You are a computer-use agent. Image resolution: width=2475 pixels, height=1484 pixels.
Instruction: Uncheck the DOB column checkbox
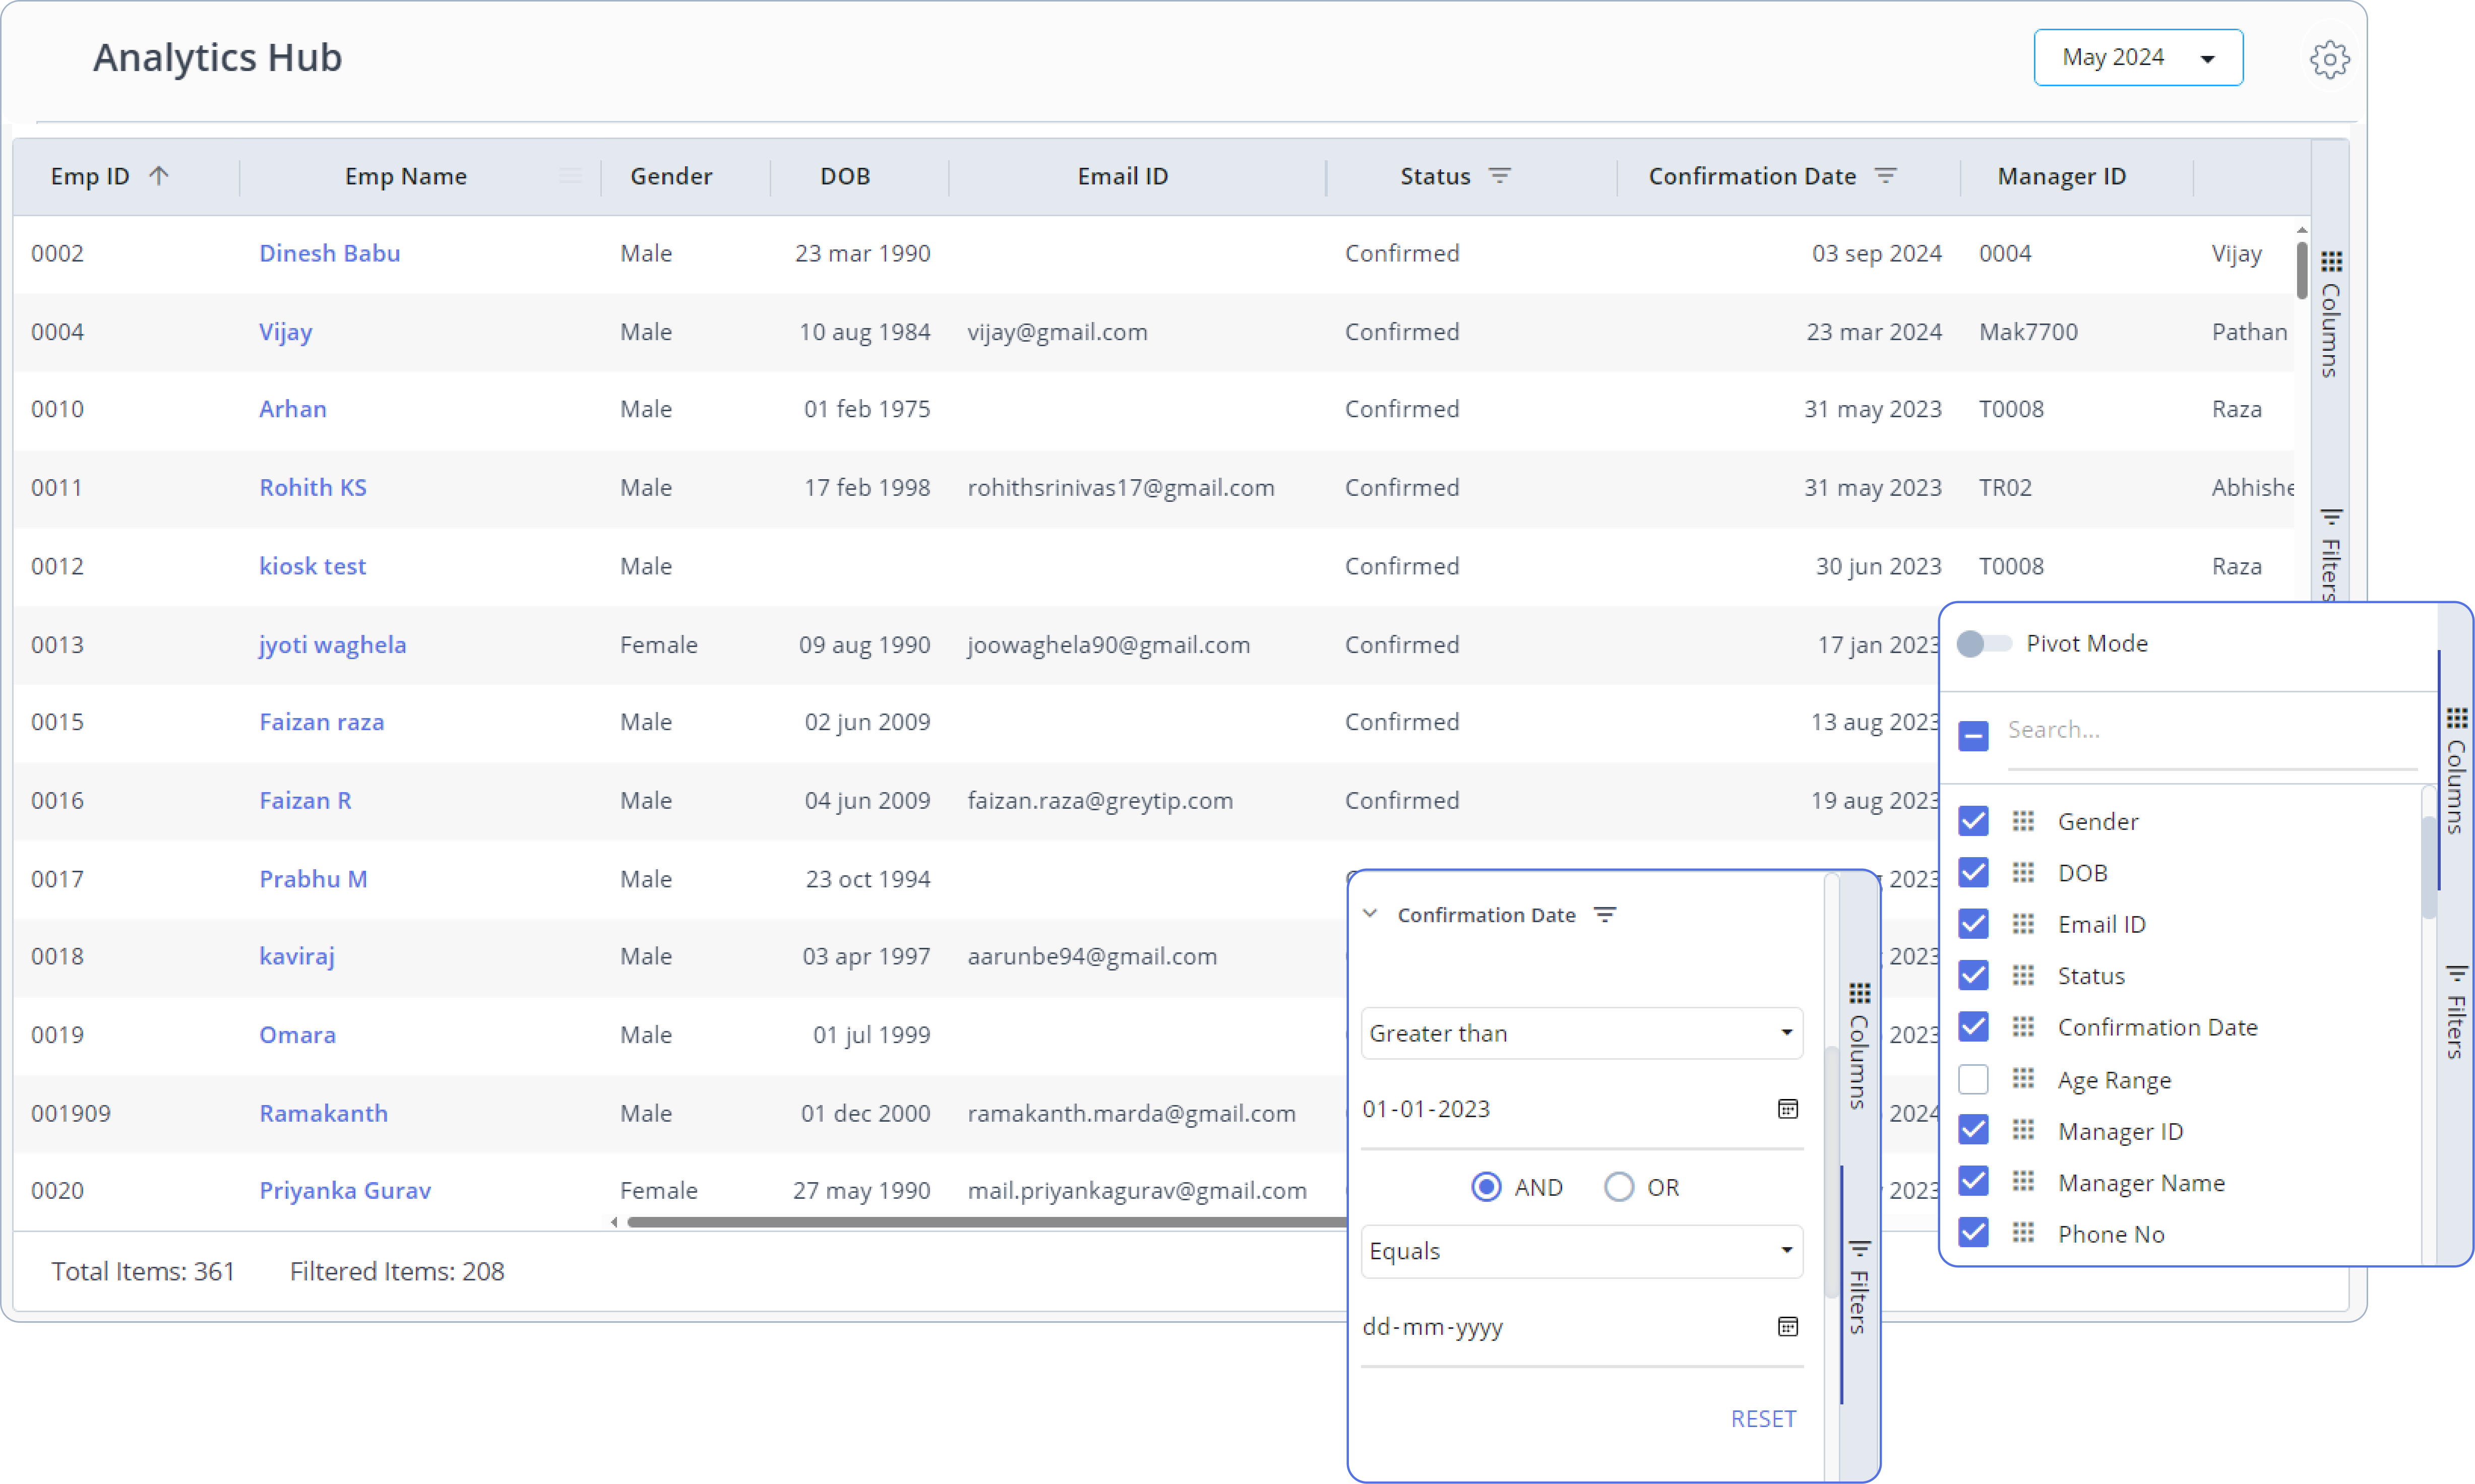click(1973, 872)
